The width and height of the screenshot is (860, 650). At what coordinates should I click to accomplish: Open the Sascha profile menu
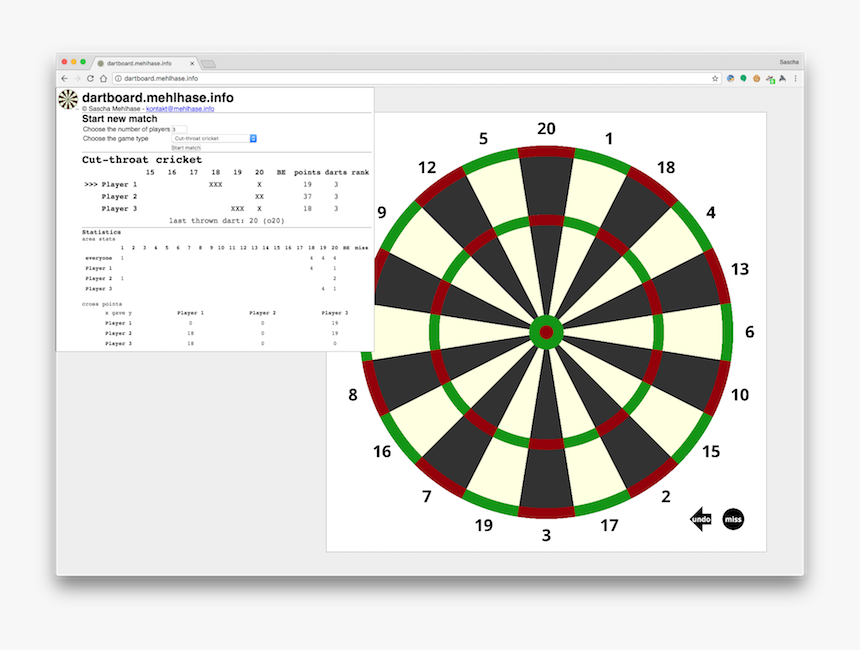[789, 61]
